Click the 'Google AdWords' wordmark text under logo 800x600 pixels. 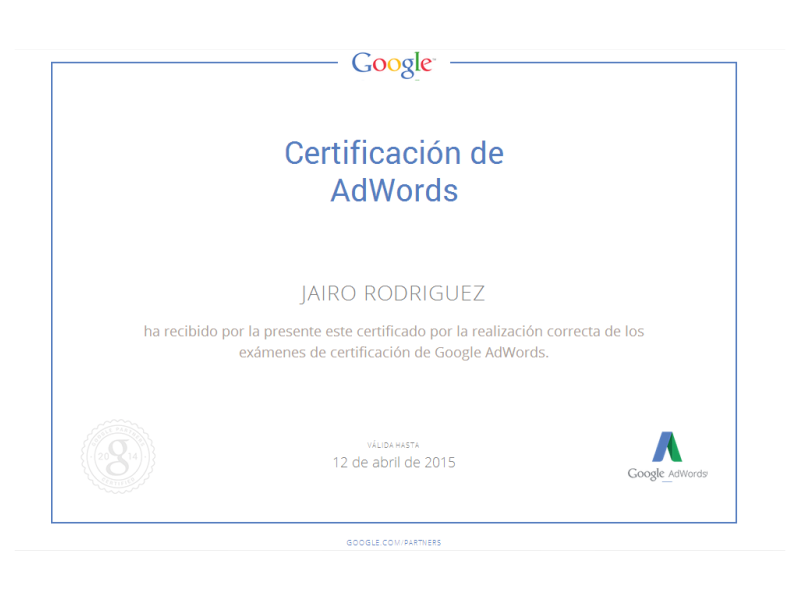pos(667,473)
